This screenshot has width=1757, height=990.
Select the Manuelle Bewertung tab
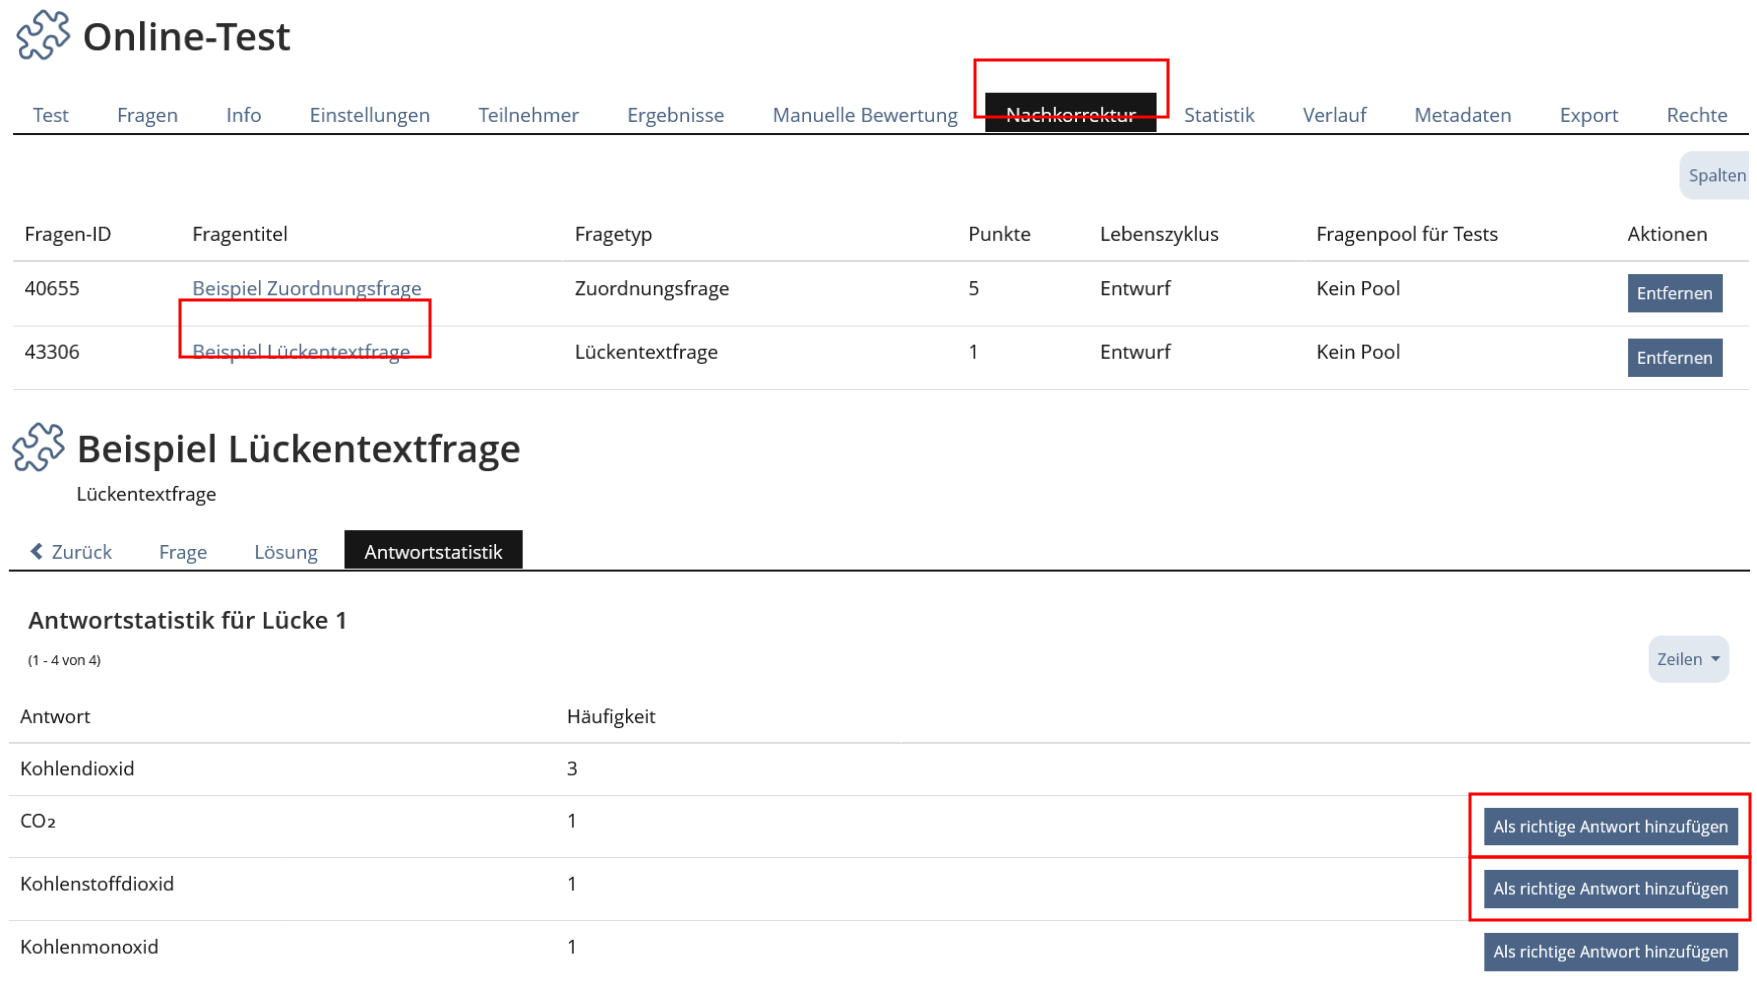(864, 115)
